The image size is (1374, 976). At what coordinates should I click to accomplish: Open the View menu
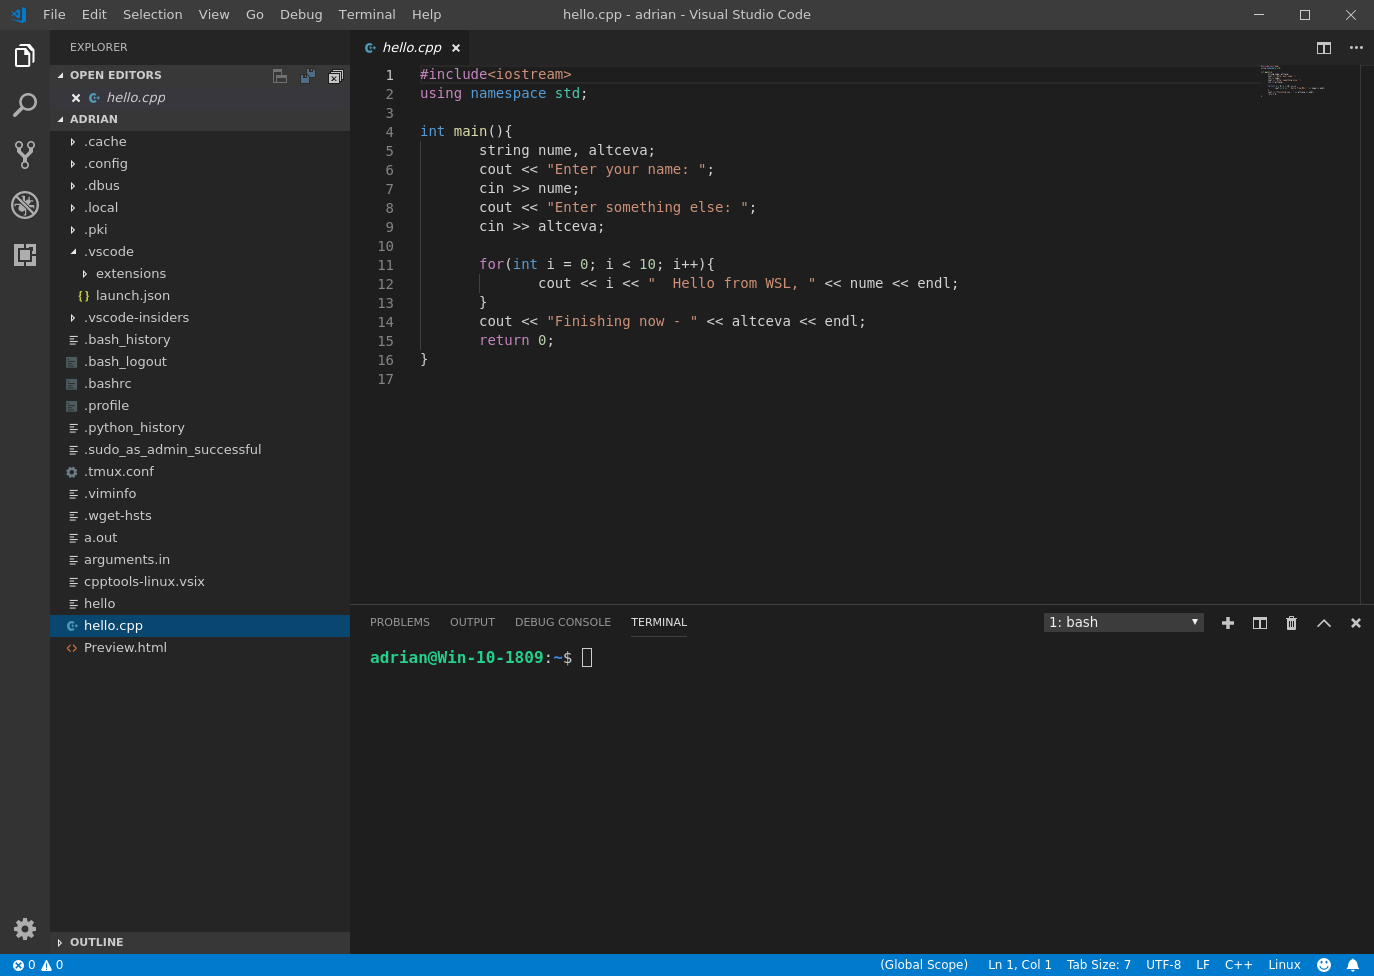click(x=214, y=14)
